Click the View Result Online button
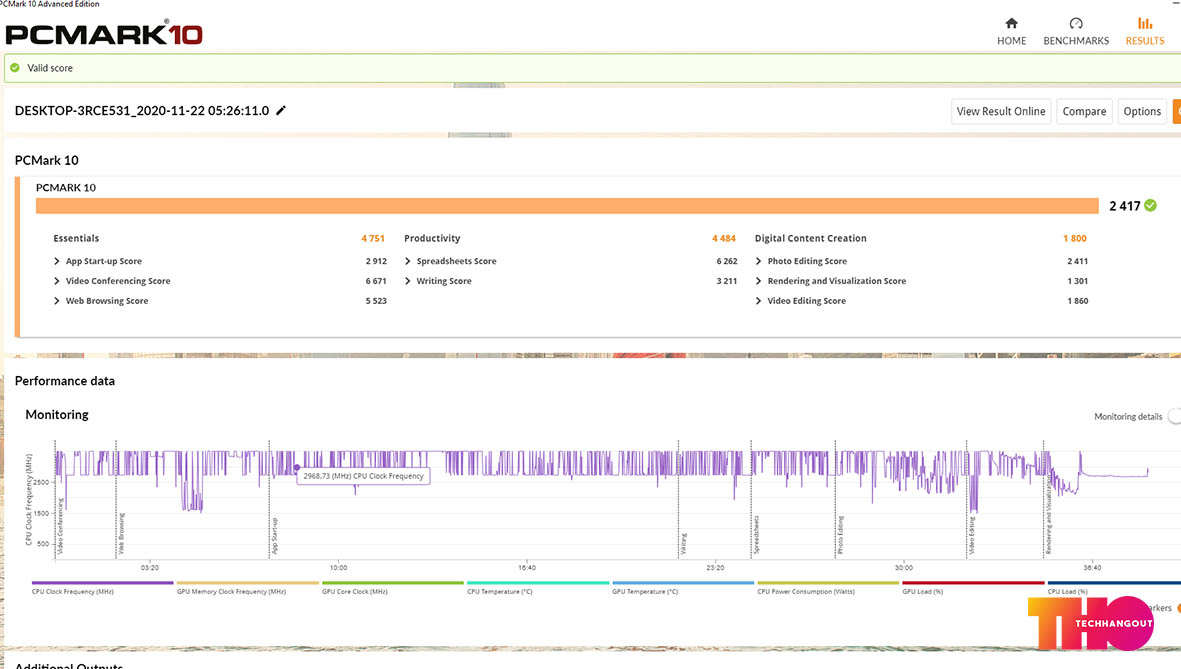The height and width of the screenshot is (669, 1181). (1001, 111)
